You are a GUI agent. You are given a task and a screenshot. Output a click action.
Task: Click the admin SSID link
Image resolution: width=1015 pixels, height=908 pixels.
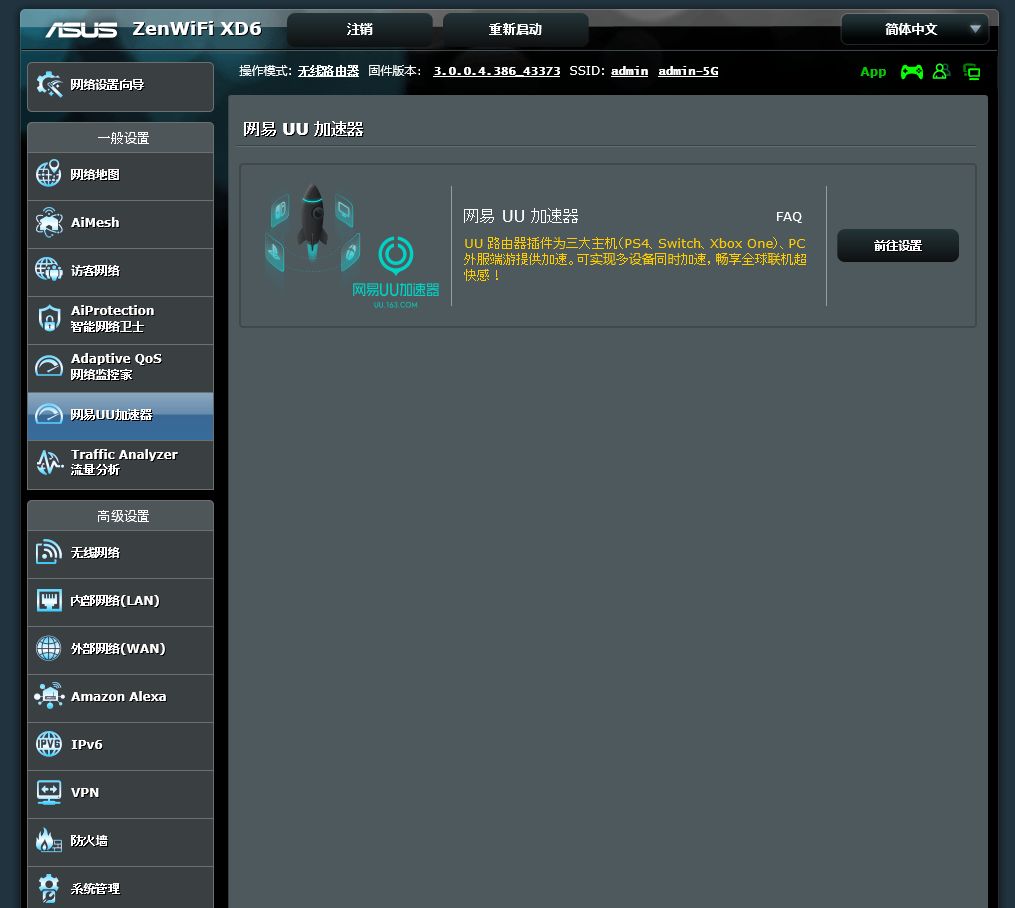point(629,71)
